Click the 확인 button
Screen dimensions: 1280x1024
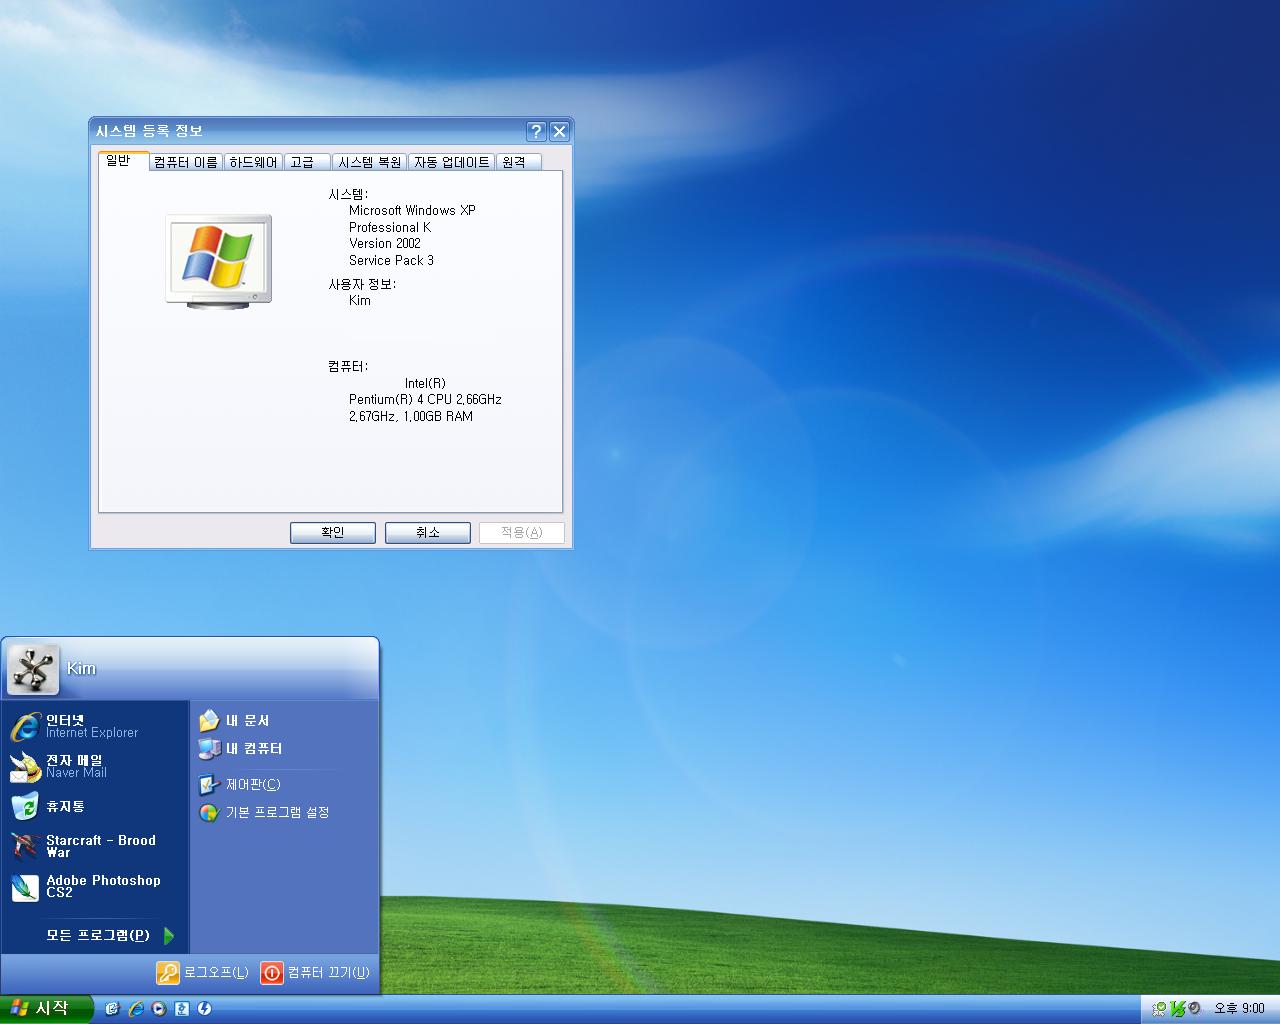point(333,533)
